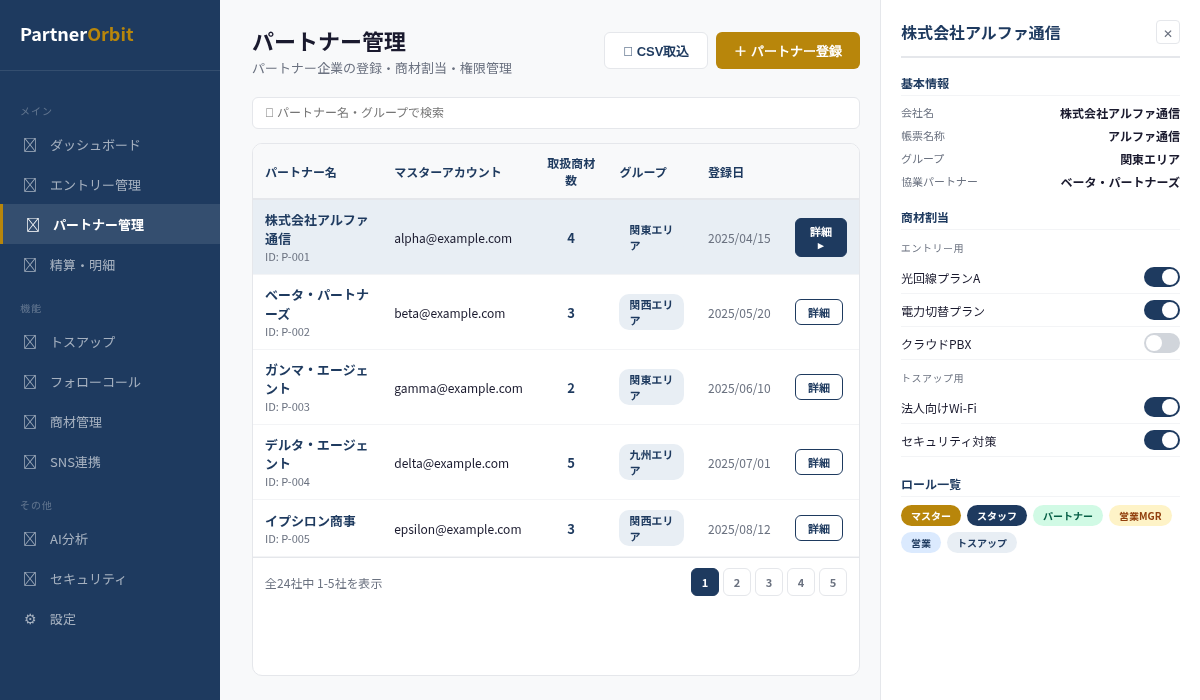Click the SNS連携 sidebar icon

[x=30, y=462]
